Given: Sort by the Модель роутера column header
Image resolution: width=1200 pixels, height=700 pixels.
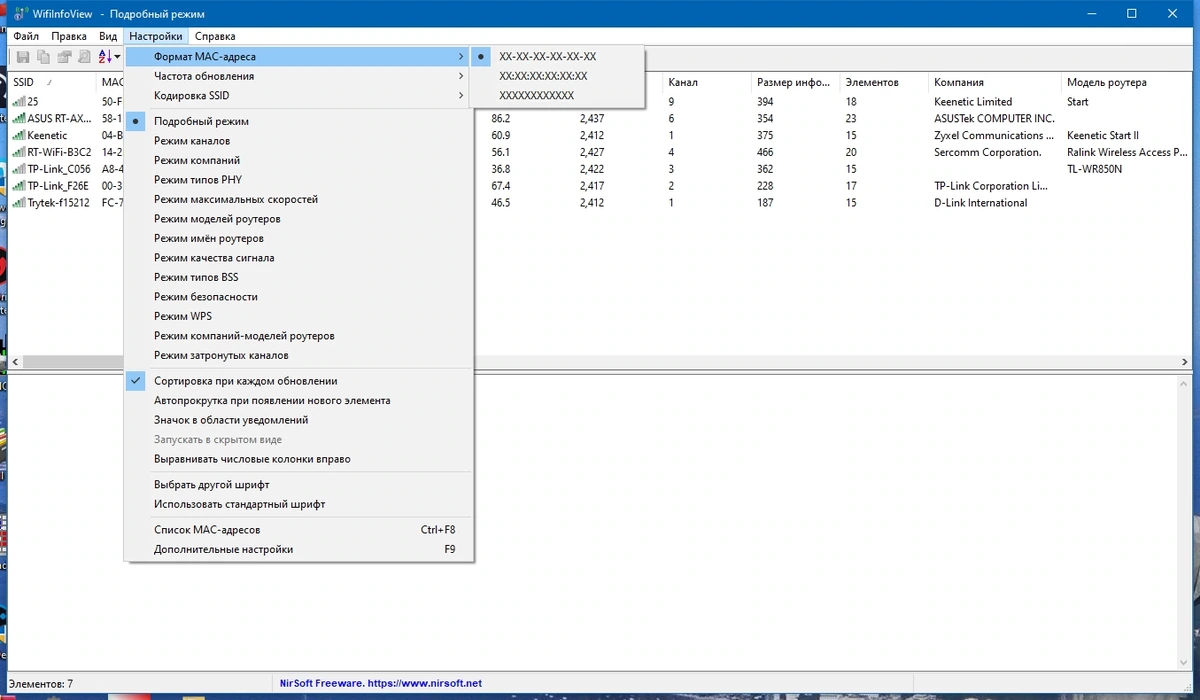Looking at the screenshot, I should tap(1127, 82).
